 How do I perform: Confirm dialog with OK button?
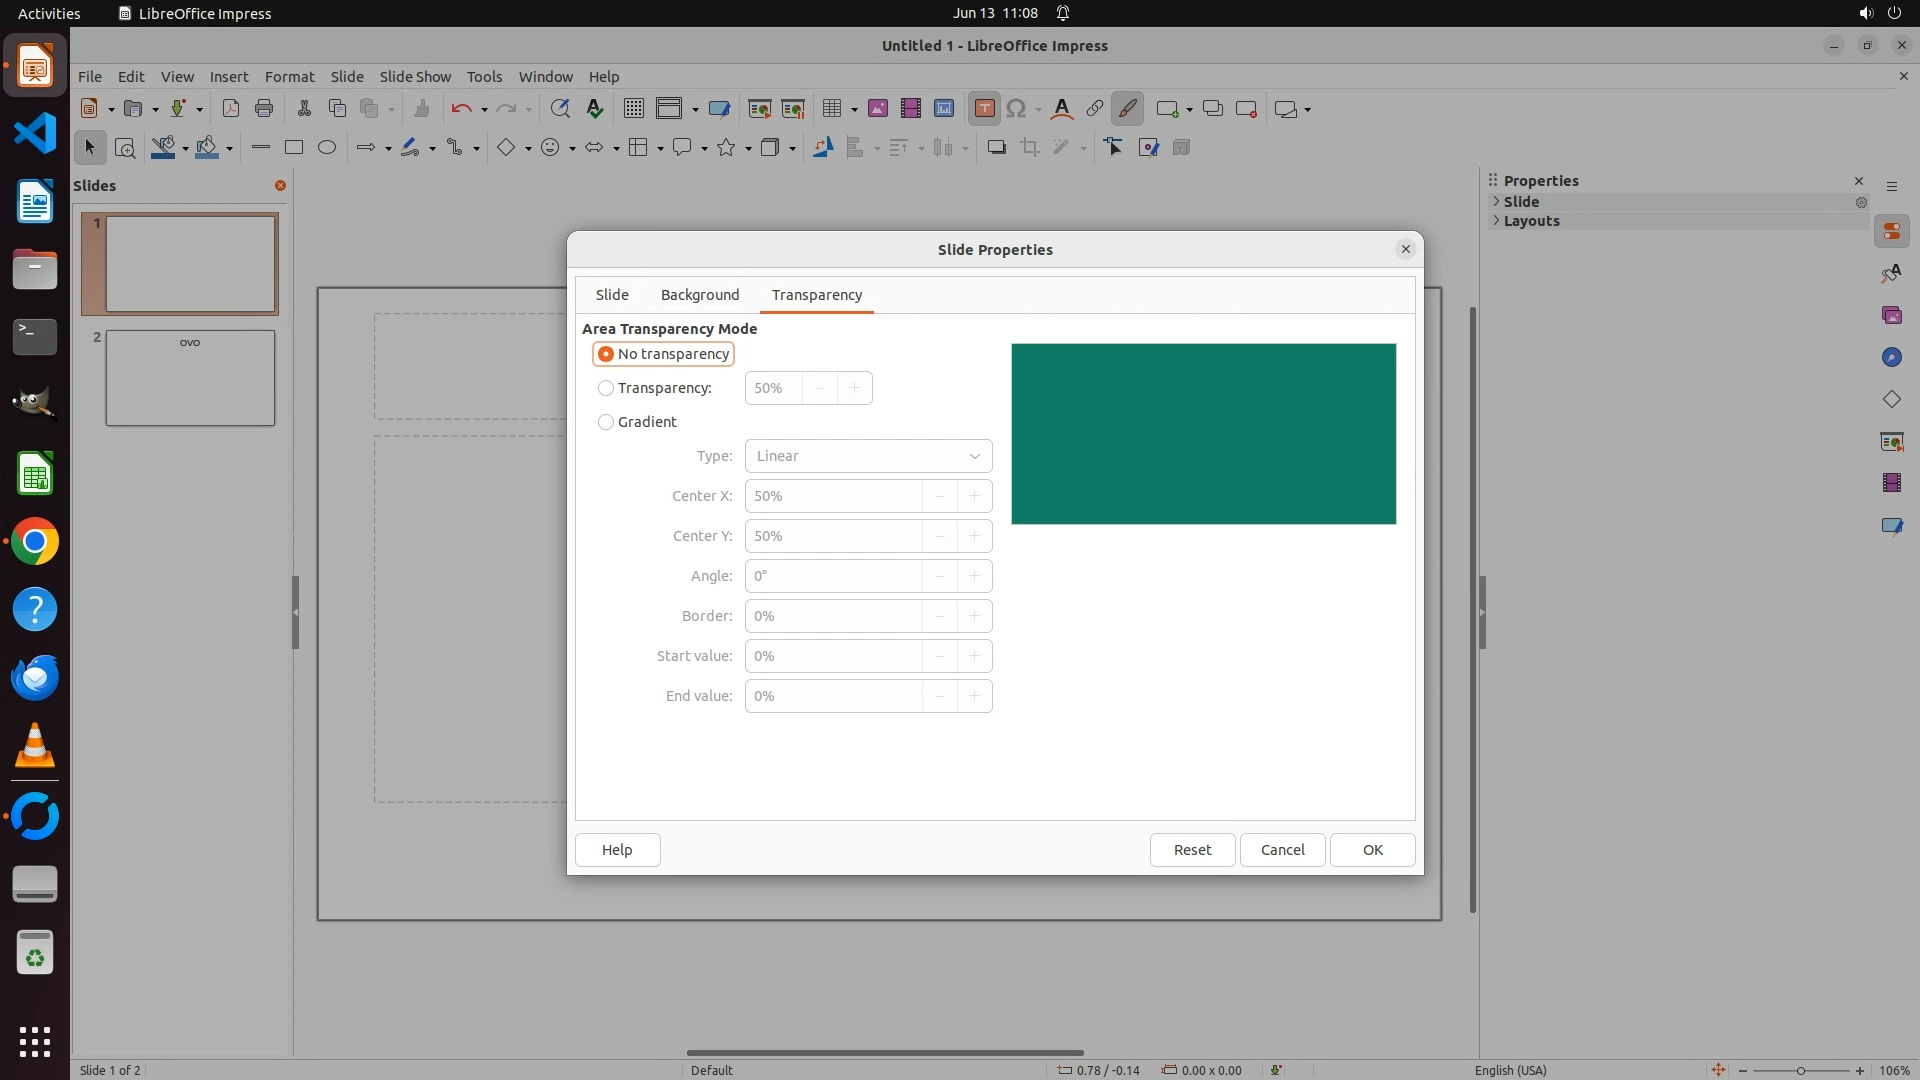point(1372,850)
